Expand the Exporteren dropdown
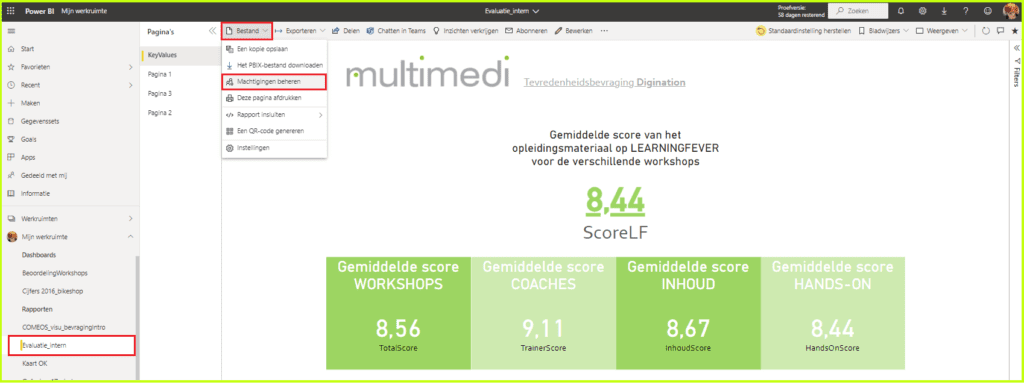 300,31
